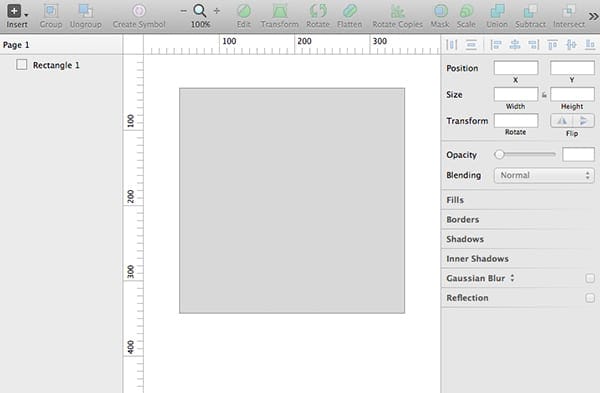Open the Gaussian Blur type selector

click(x=512, y=278)
